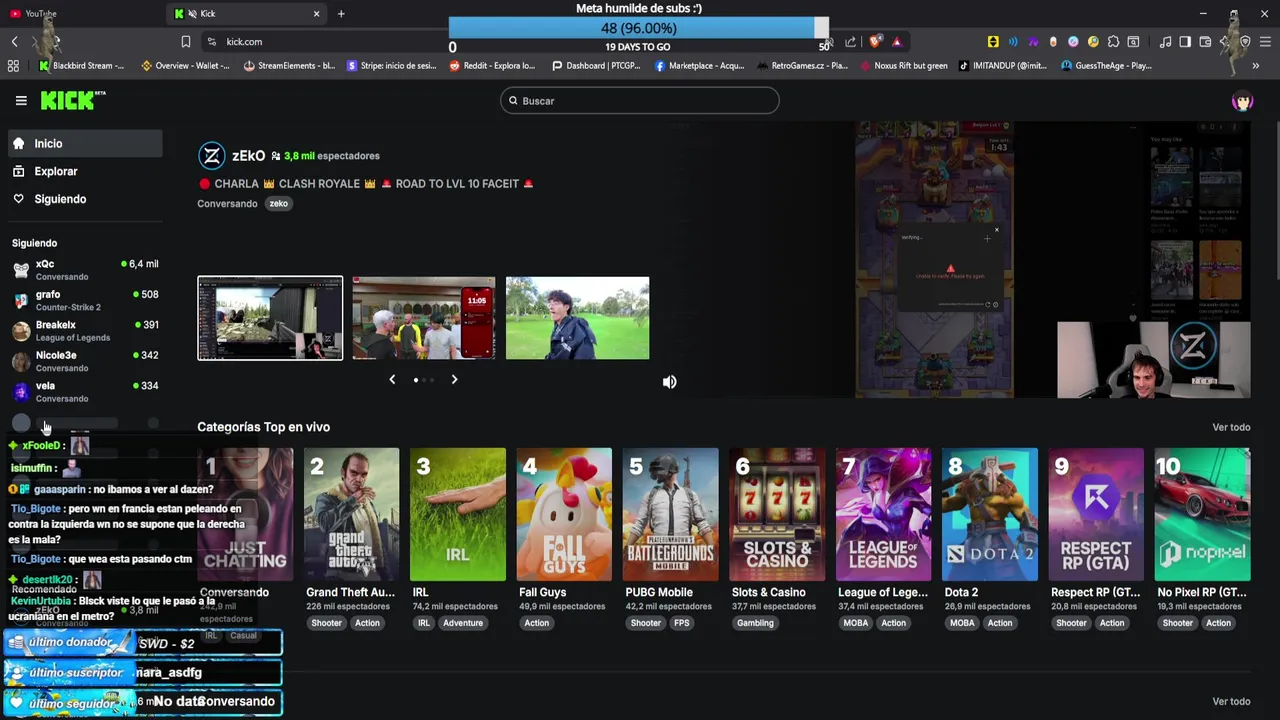Open the Grand Theft Auto category card
Viewport: 1280px width, 720px height.
351,515
